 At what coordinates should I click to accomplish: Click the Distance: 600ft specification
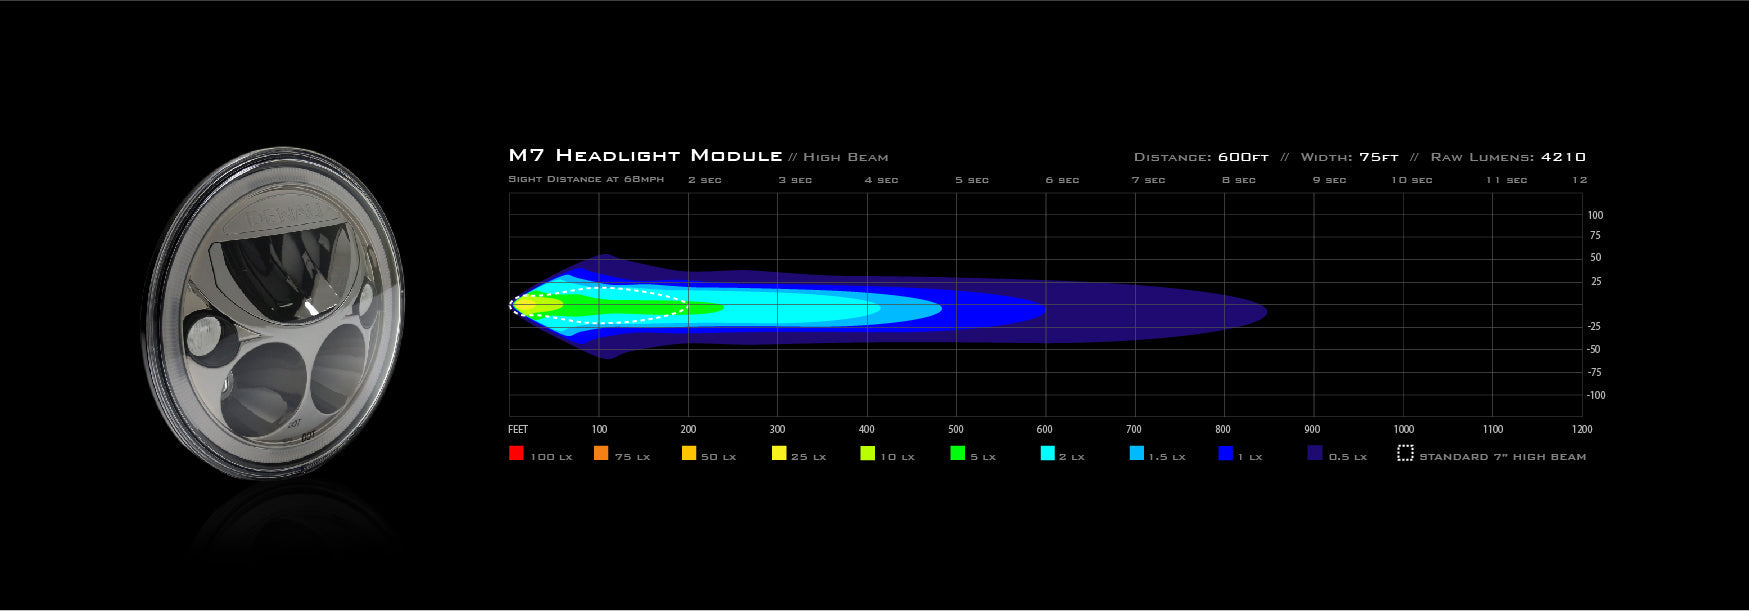[x=1201, y=157]
